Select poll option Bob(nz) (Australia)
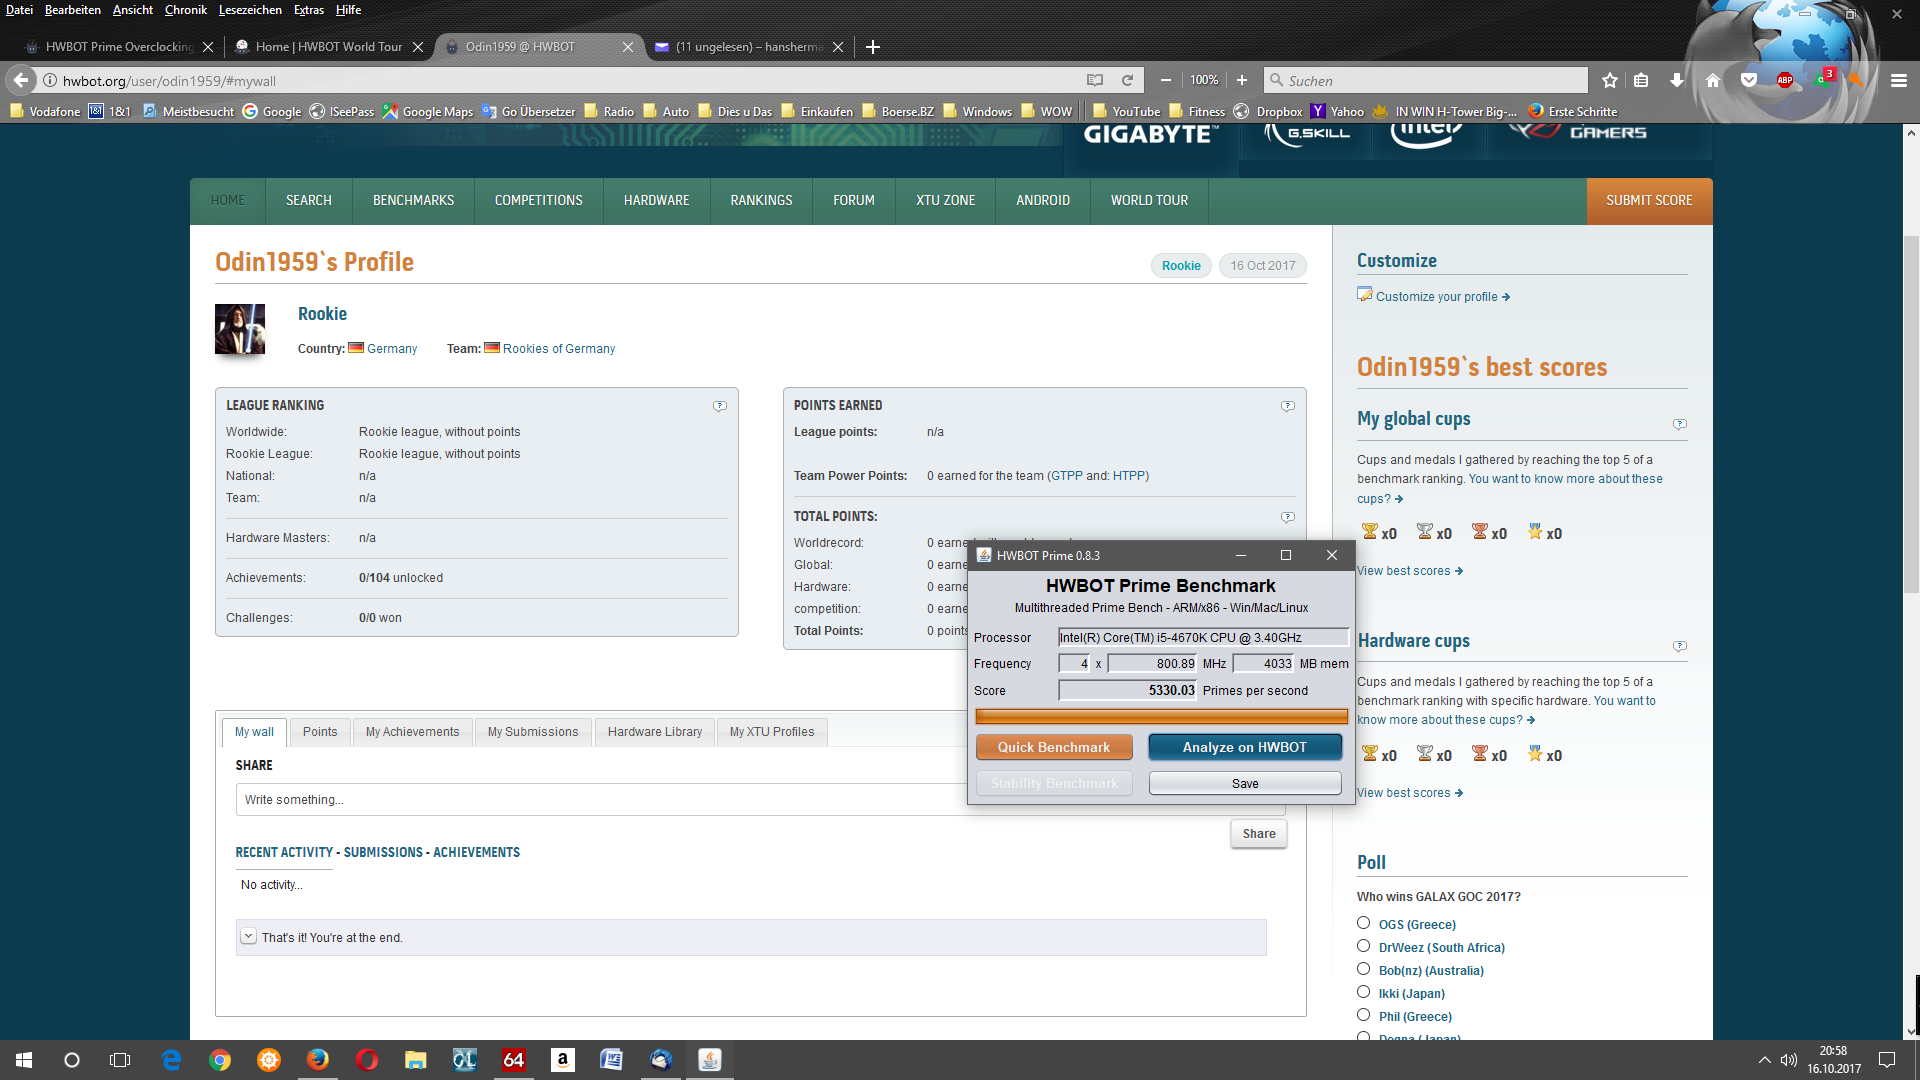 1363,969
